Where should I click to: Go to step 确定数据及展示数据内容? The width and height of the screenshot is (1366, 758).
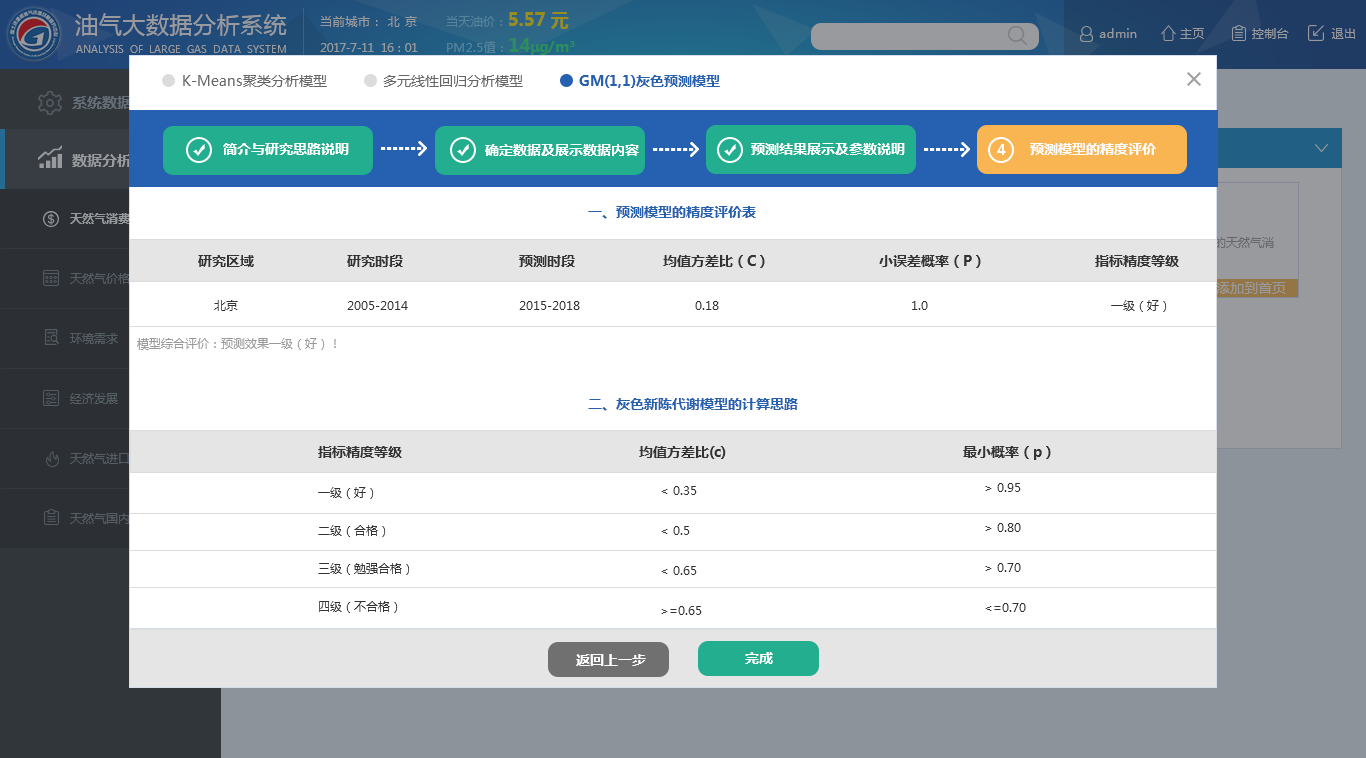point(540,150)
